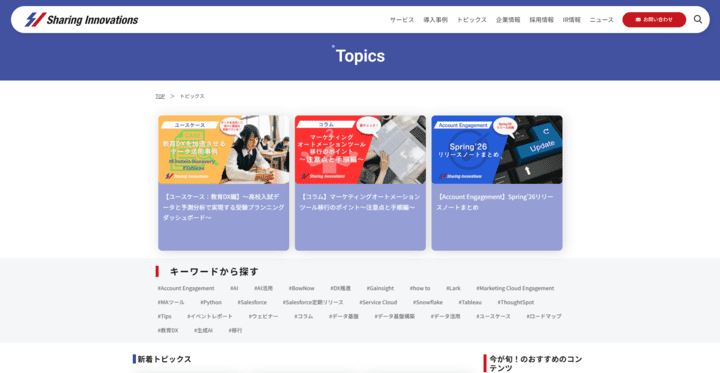Open the Spring'26 release notes card image
This screenshot has height=373, width=720.
tap(497, 150)
